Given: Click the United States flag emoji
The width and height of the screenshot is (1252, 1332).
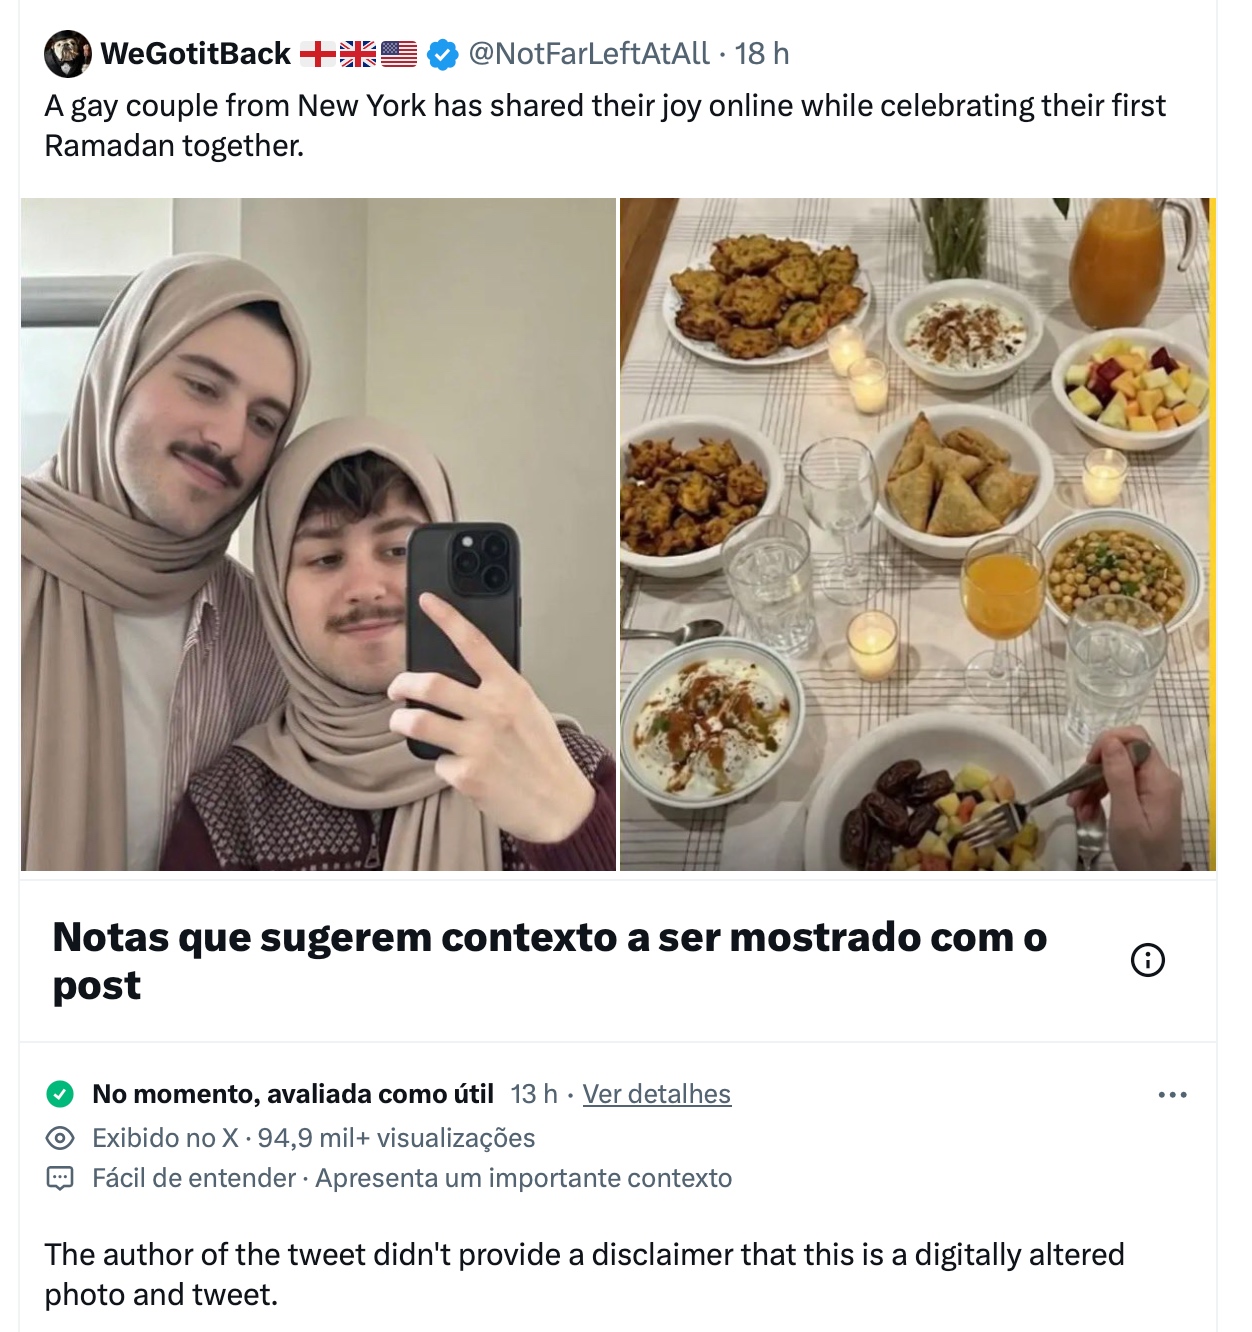Looking at the screenshot, I should coord(399,54).
